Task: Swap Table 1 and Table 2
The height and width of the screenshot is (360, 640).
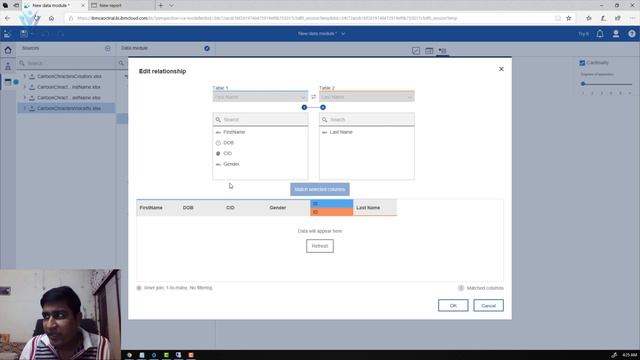Action: click(x=313, y=97)
